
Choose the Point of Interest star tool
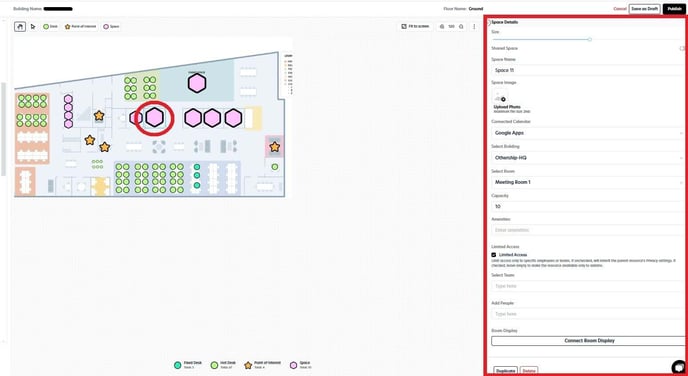tap(80, 27)
